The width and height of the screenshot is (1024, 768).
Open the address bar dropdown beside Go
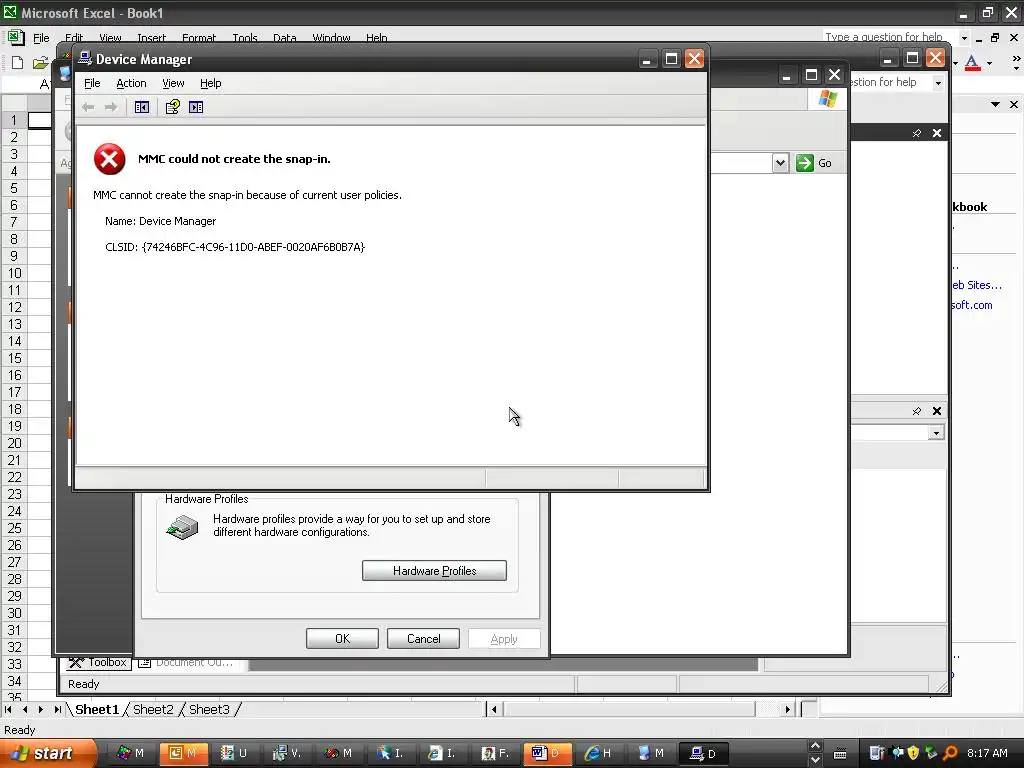pos(780,163)
